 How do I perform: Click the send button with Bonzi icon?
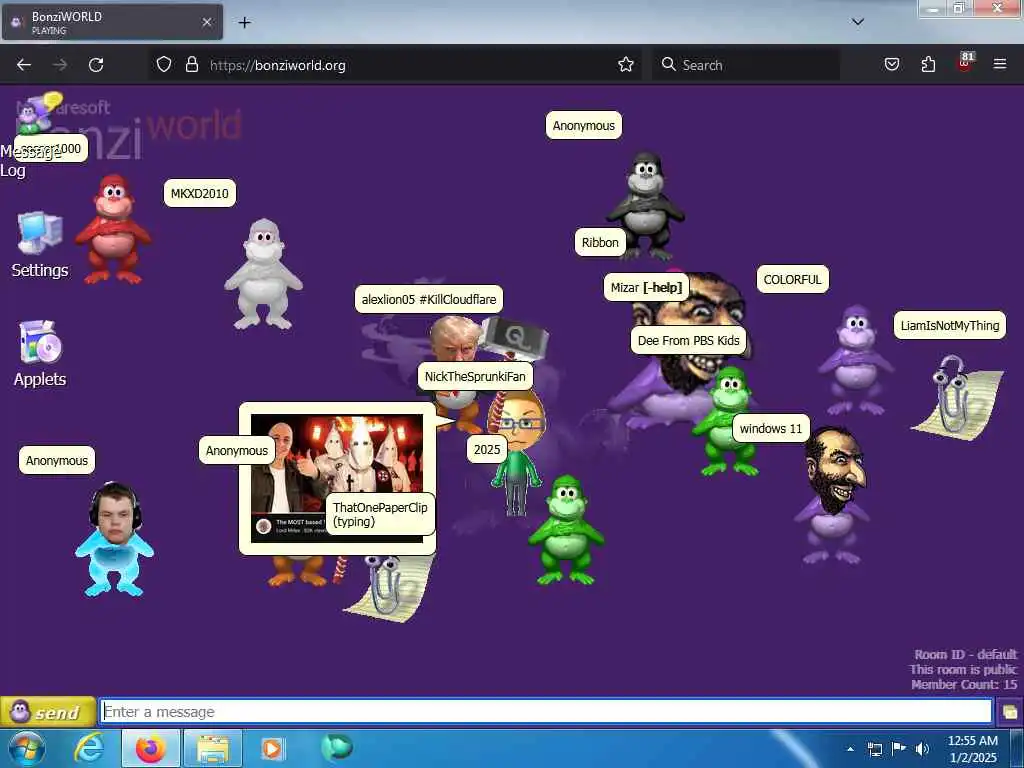click(48, 712)
